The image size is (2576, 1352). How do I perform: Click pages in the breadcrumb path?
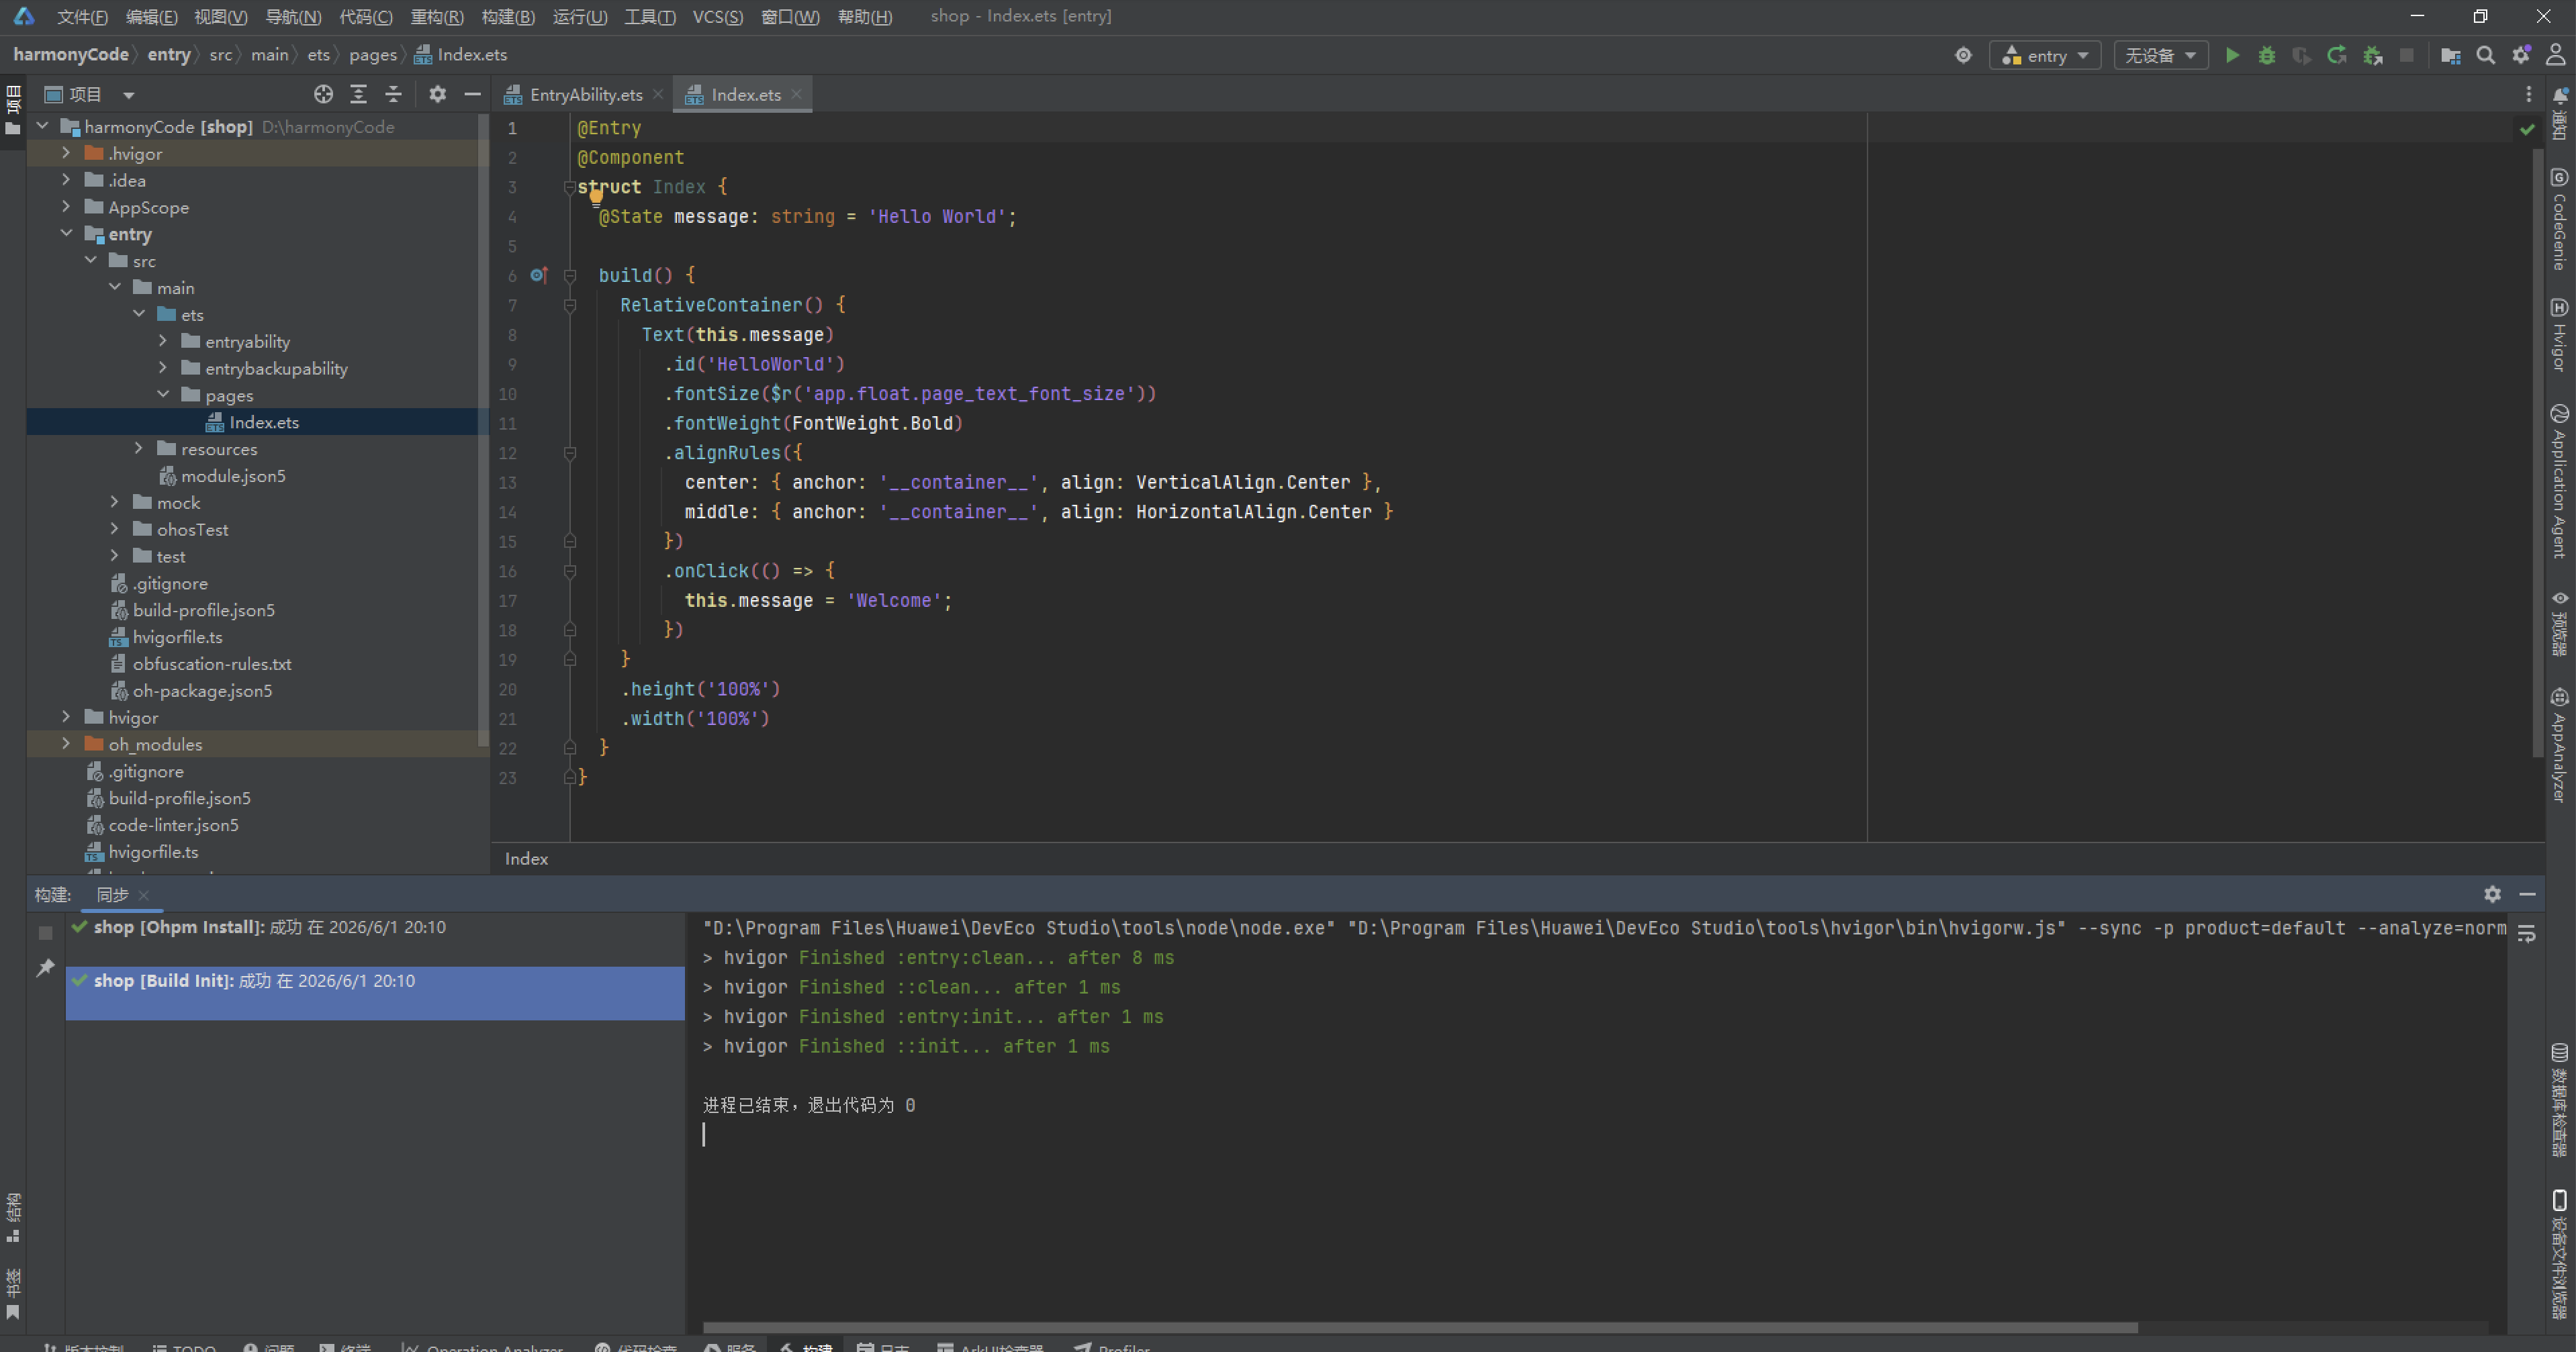coord(373,55)
